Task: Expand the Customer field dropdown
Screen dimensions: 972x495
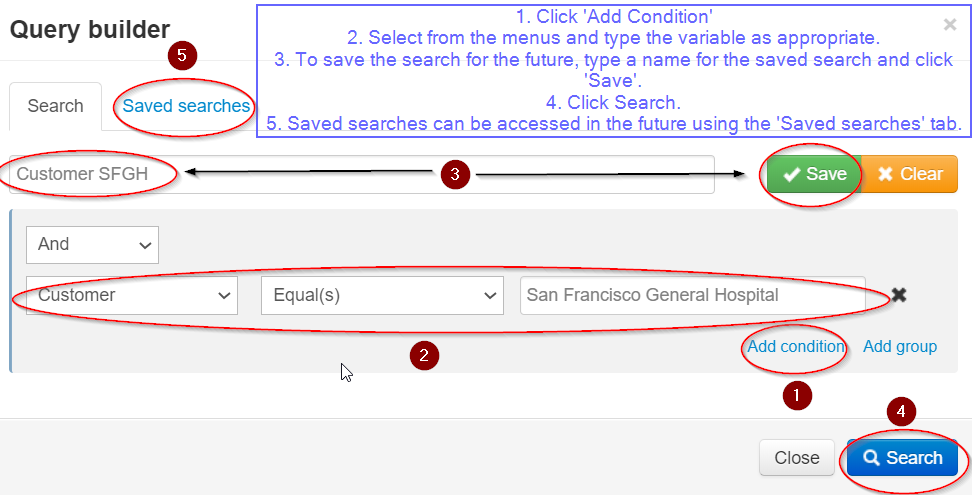Action: pyautogui.click(x=132, y=295)
